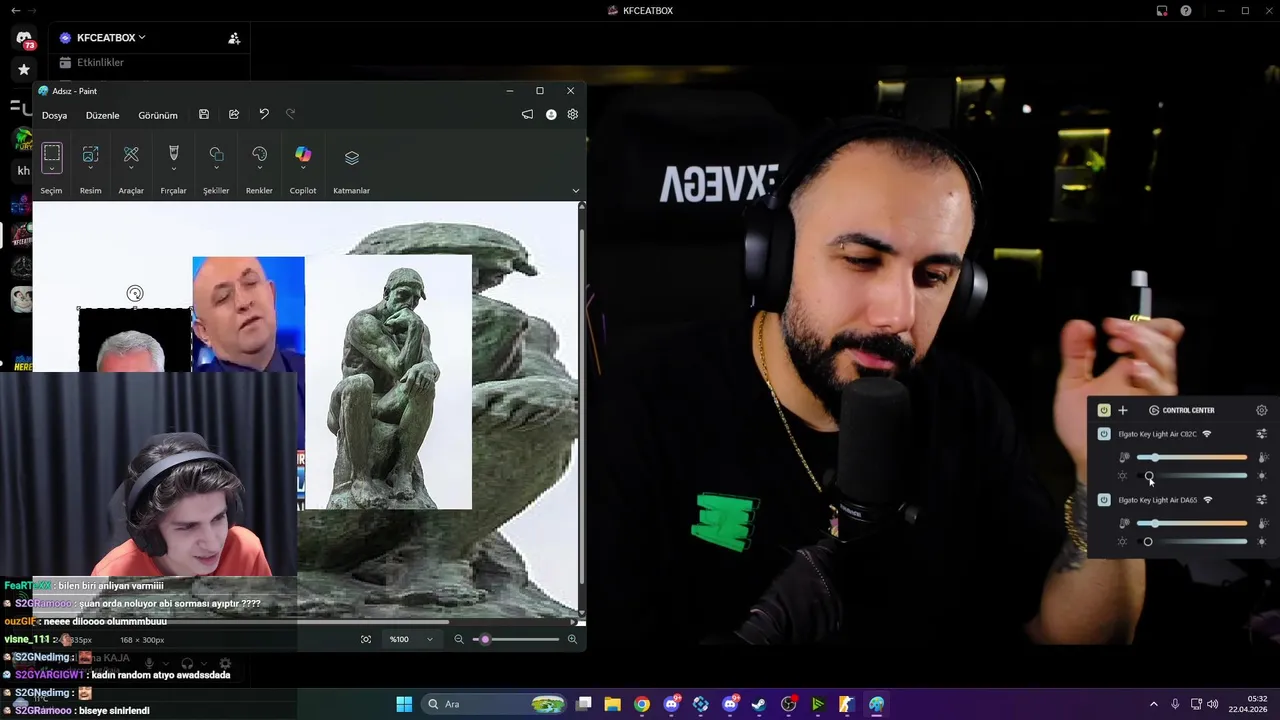Click the fit-to-window icon in the Paint status bar
Screen dimensions: 1280x720
point(366,639)
